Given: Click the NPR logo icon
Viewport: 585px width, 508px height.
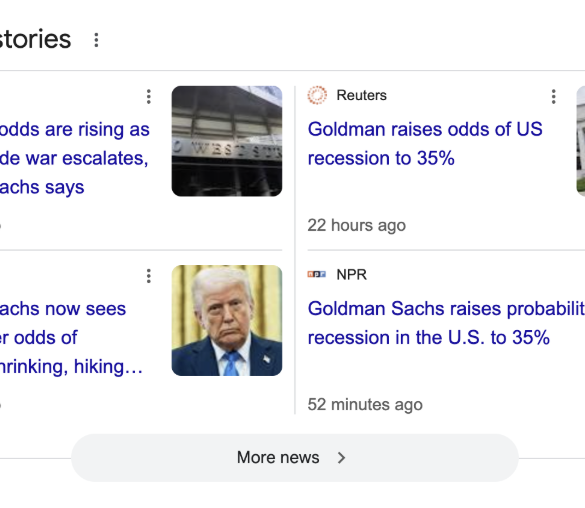Looking at the screenshot, I should coord(317,274).
